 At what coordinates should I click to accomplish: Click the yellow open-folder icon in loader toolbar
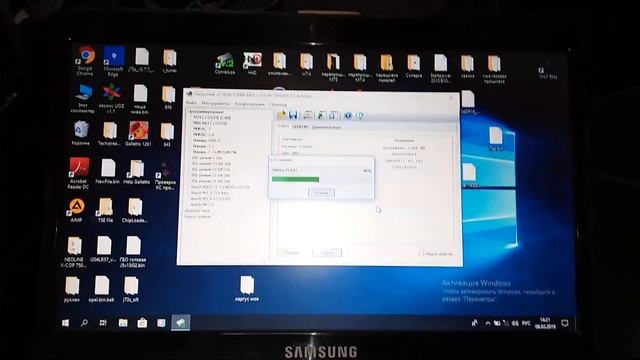tap(282, 115)
